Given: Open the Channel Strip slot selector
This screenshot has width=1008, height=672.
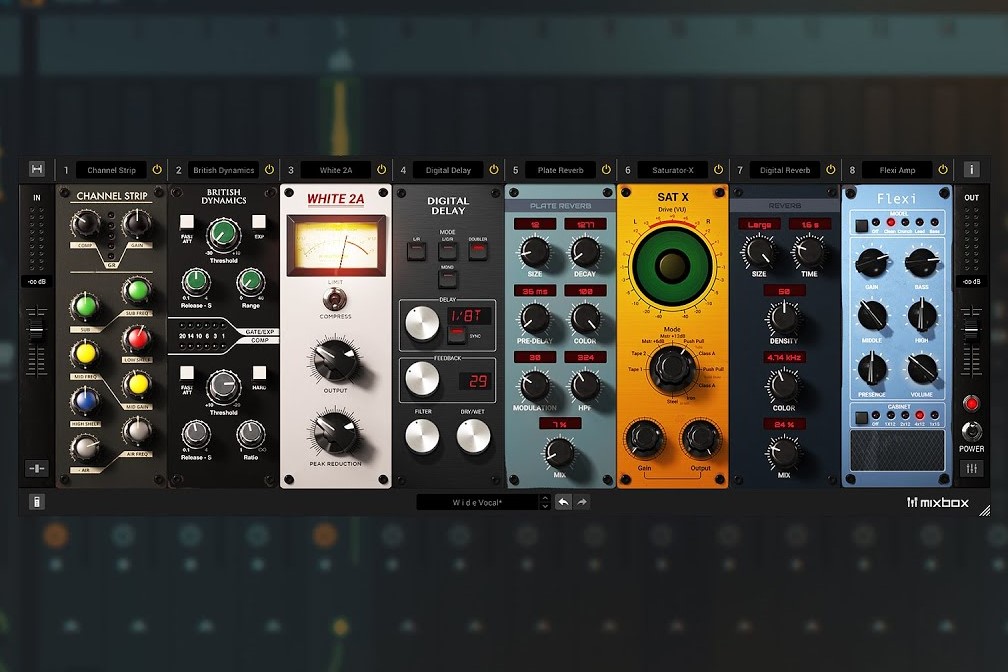Looking at the screenshot, I should tap(111, 170).
